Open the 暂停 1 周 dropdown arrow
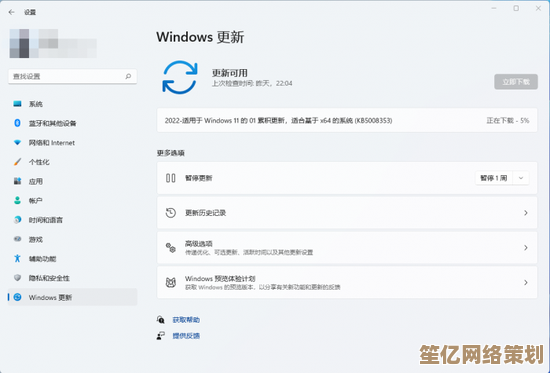Screen dimensions: 550x373 (x=521, y=178)
